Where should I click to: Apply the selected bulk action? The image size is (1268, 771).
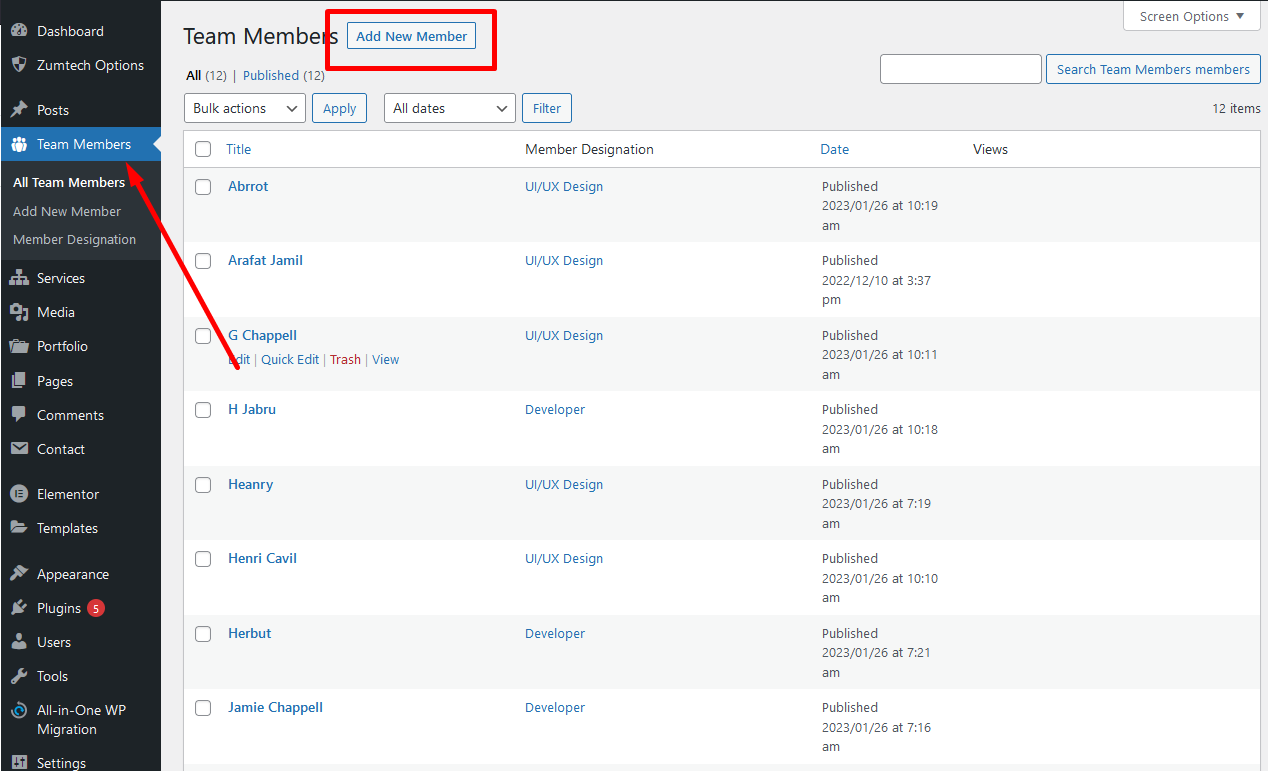340,108
